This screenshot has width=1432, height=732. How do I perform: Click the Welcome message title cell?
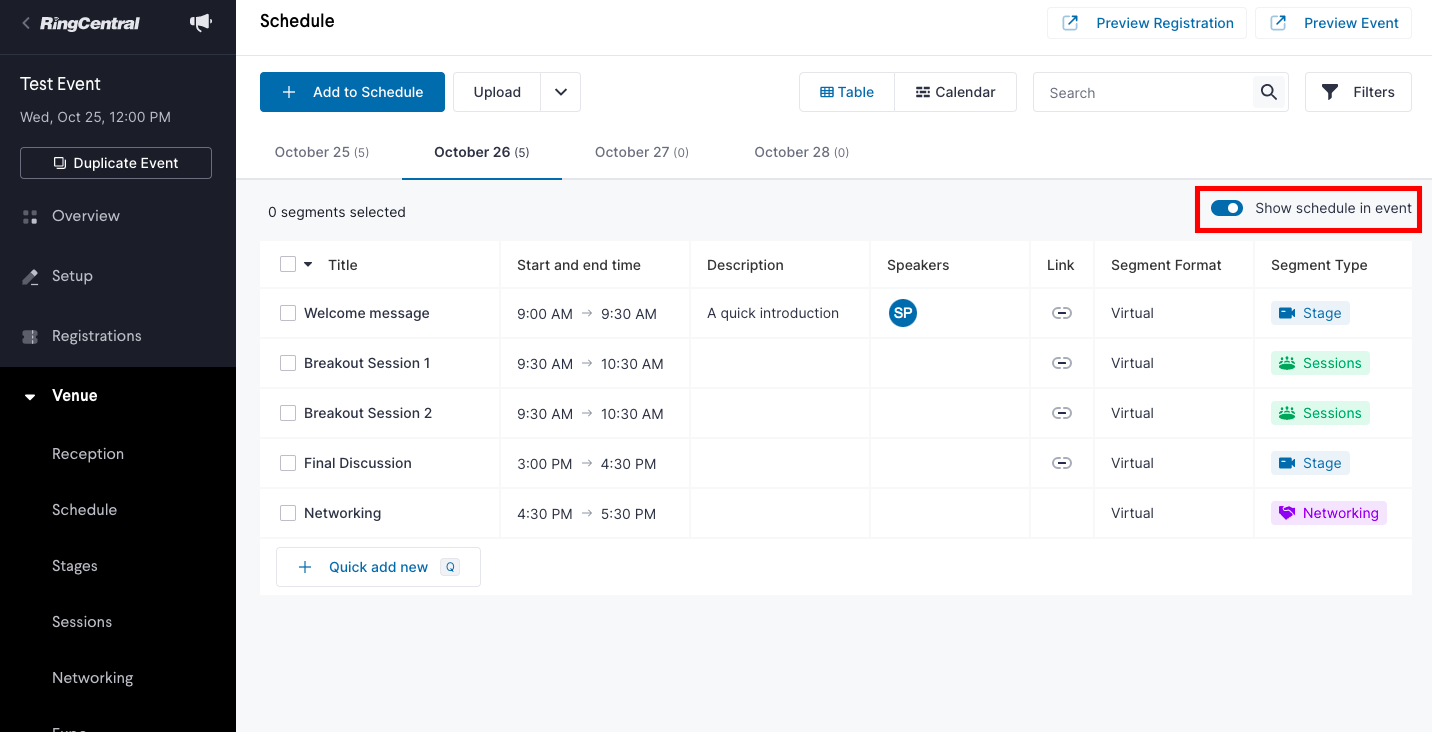tap(367, 313)
